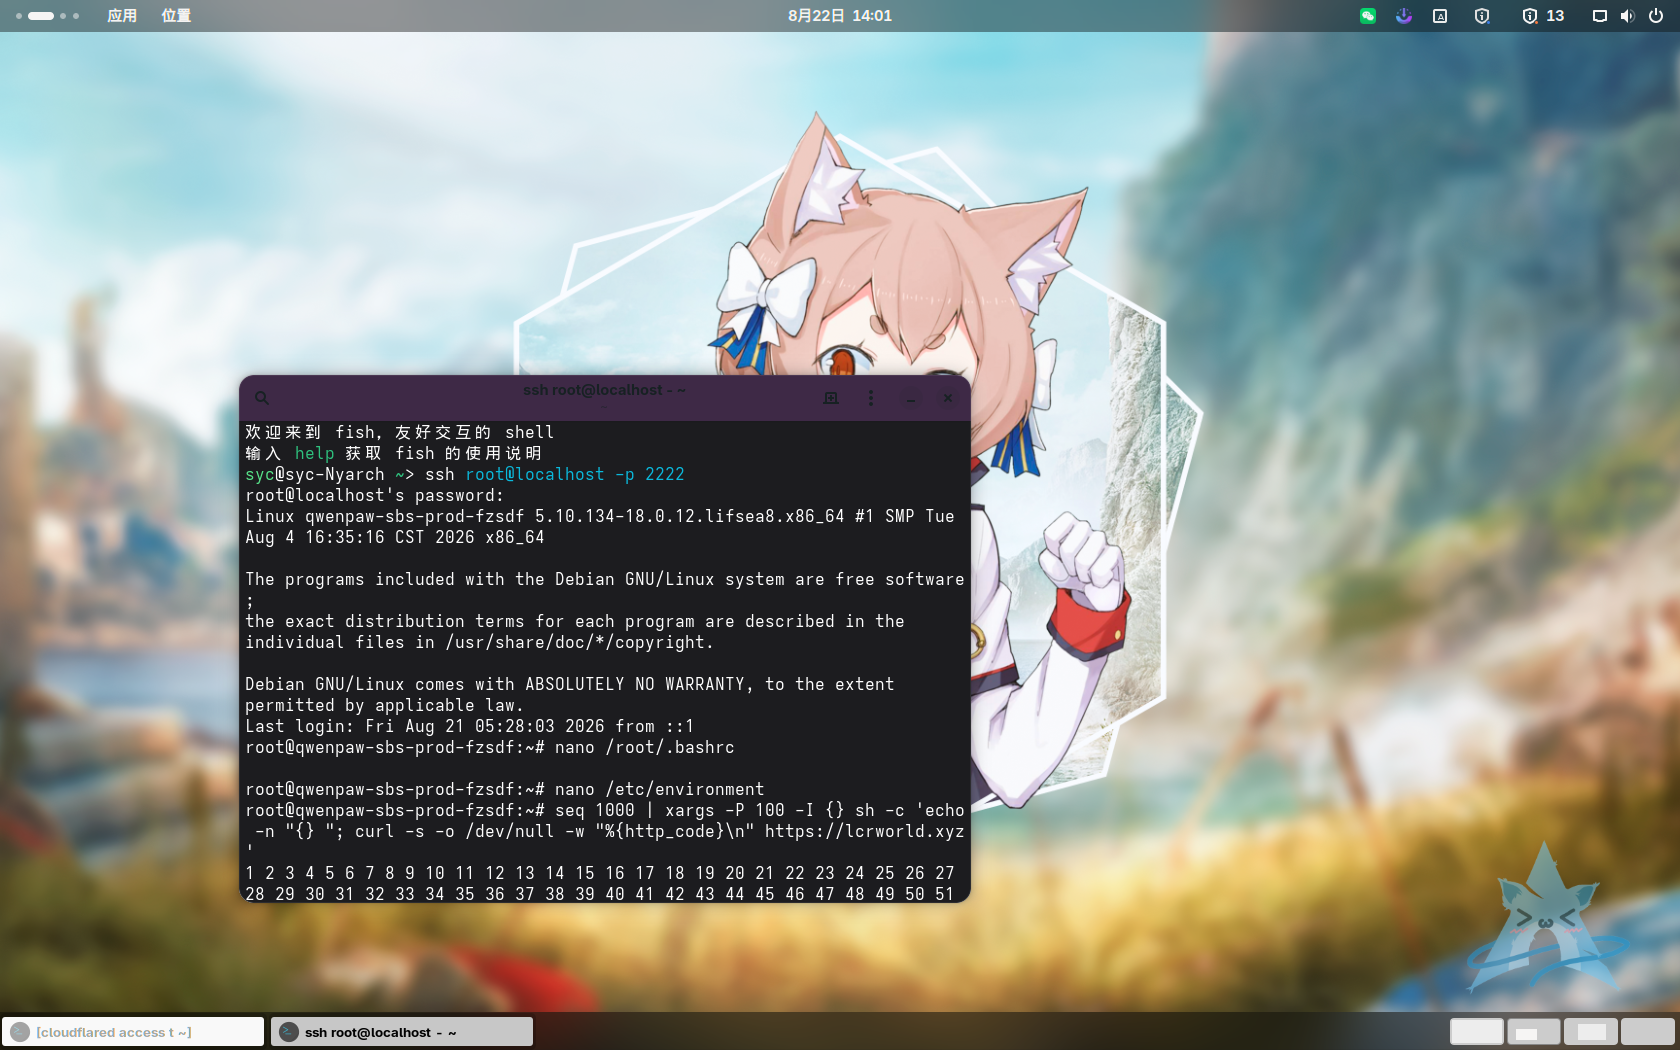Open the 应用 (Applications) menu

(122, 16)
